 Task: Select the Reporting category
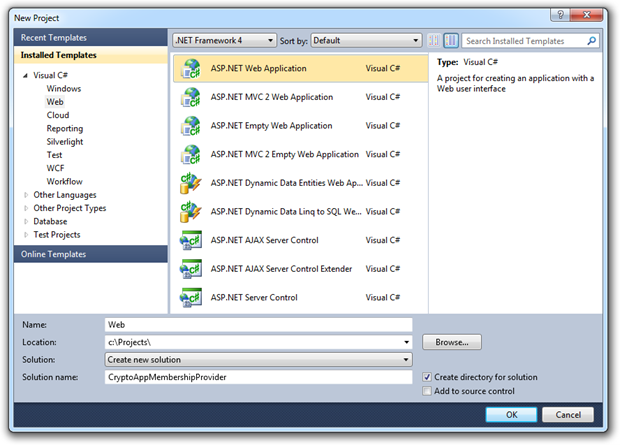(65, 129)
